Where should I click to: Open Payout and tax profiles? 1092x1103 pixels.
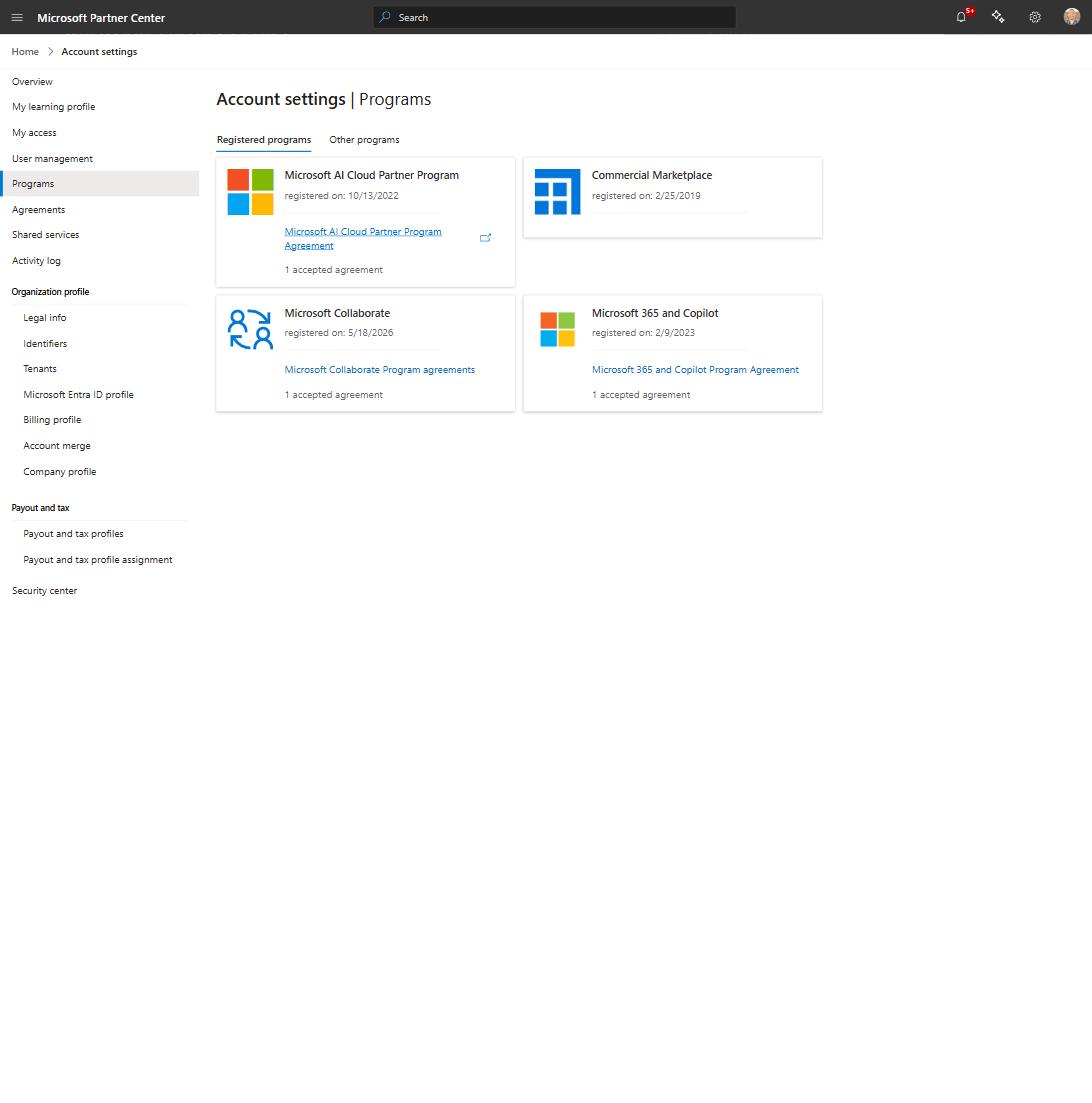click(73, 534)
